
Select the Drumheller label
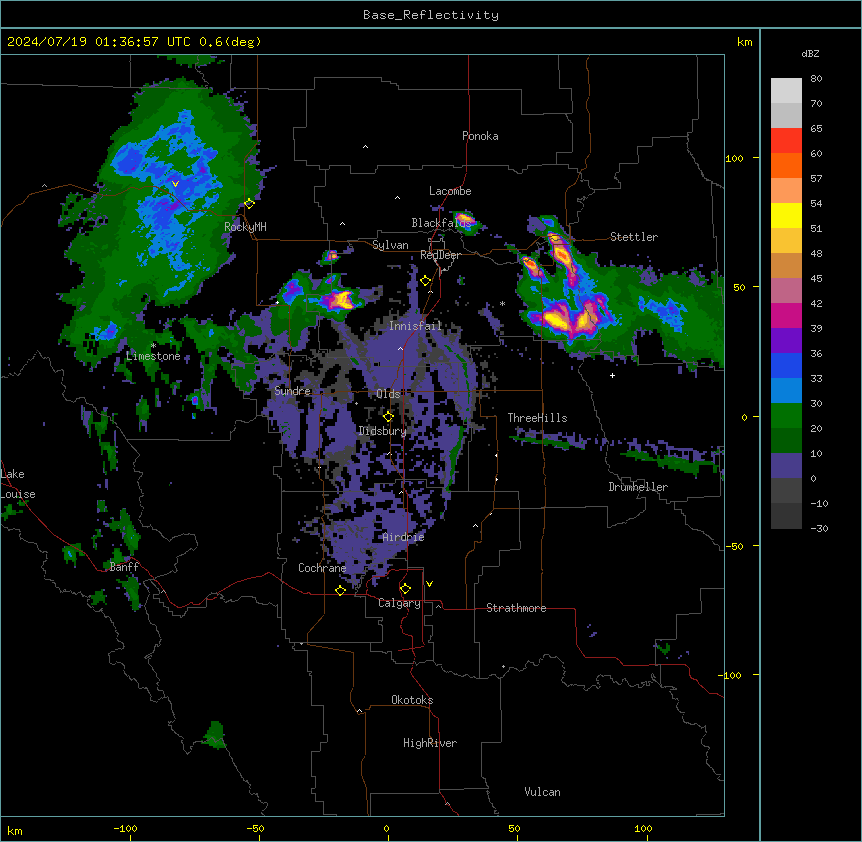pyautogui.click(x=638, y=487)
